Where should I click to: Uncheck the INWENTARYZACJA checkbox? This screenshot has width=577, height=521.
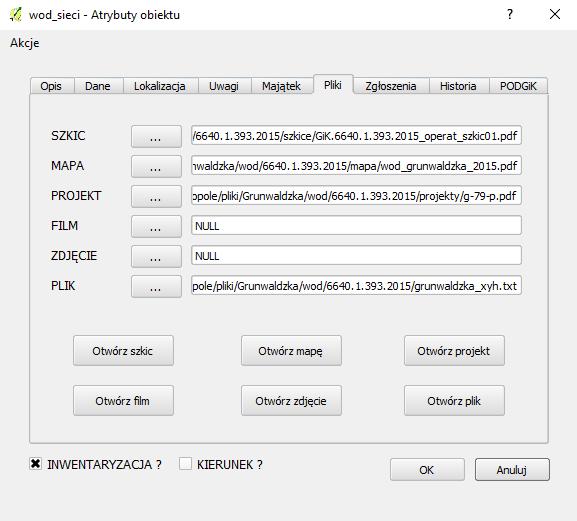click(36, 464)
